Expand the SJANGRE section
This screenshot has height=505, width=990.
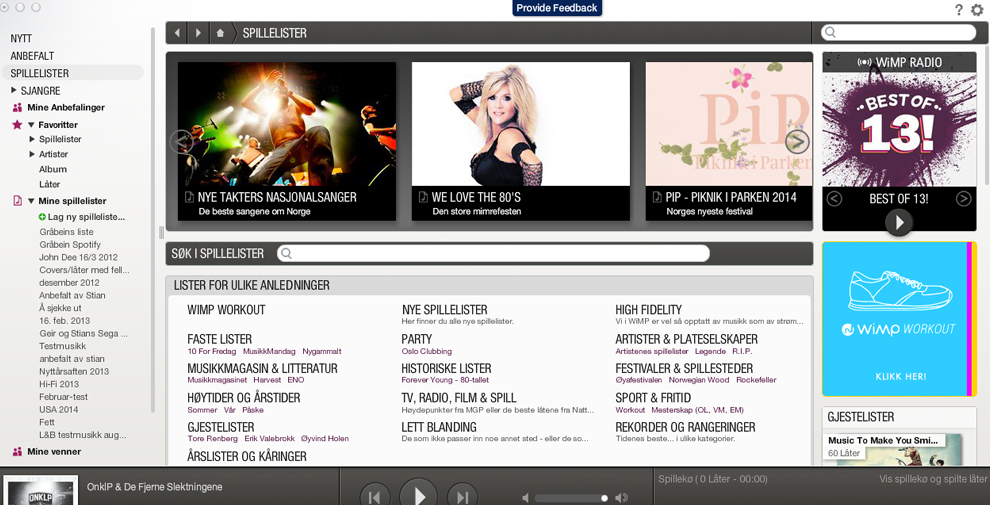click(15, 90)
